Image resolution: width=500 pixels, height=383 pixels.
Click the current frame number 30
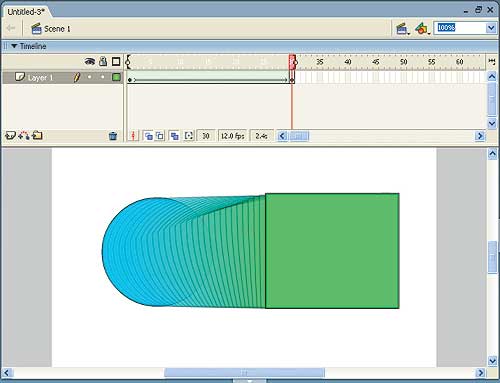pos(206,136)
